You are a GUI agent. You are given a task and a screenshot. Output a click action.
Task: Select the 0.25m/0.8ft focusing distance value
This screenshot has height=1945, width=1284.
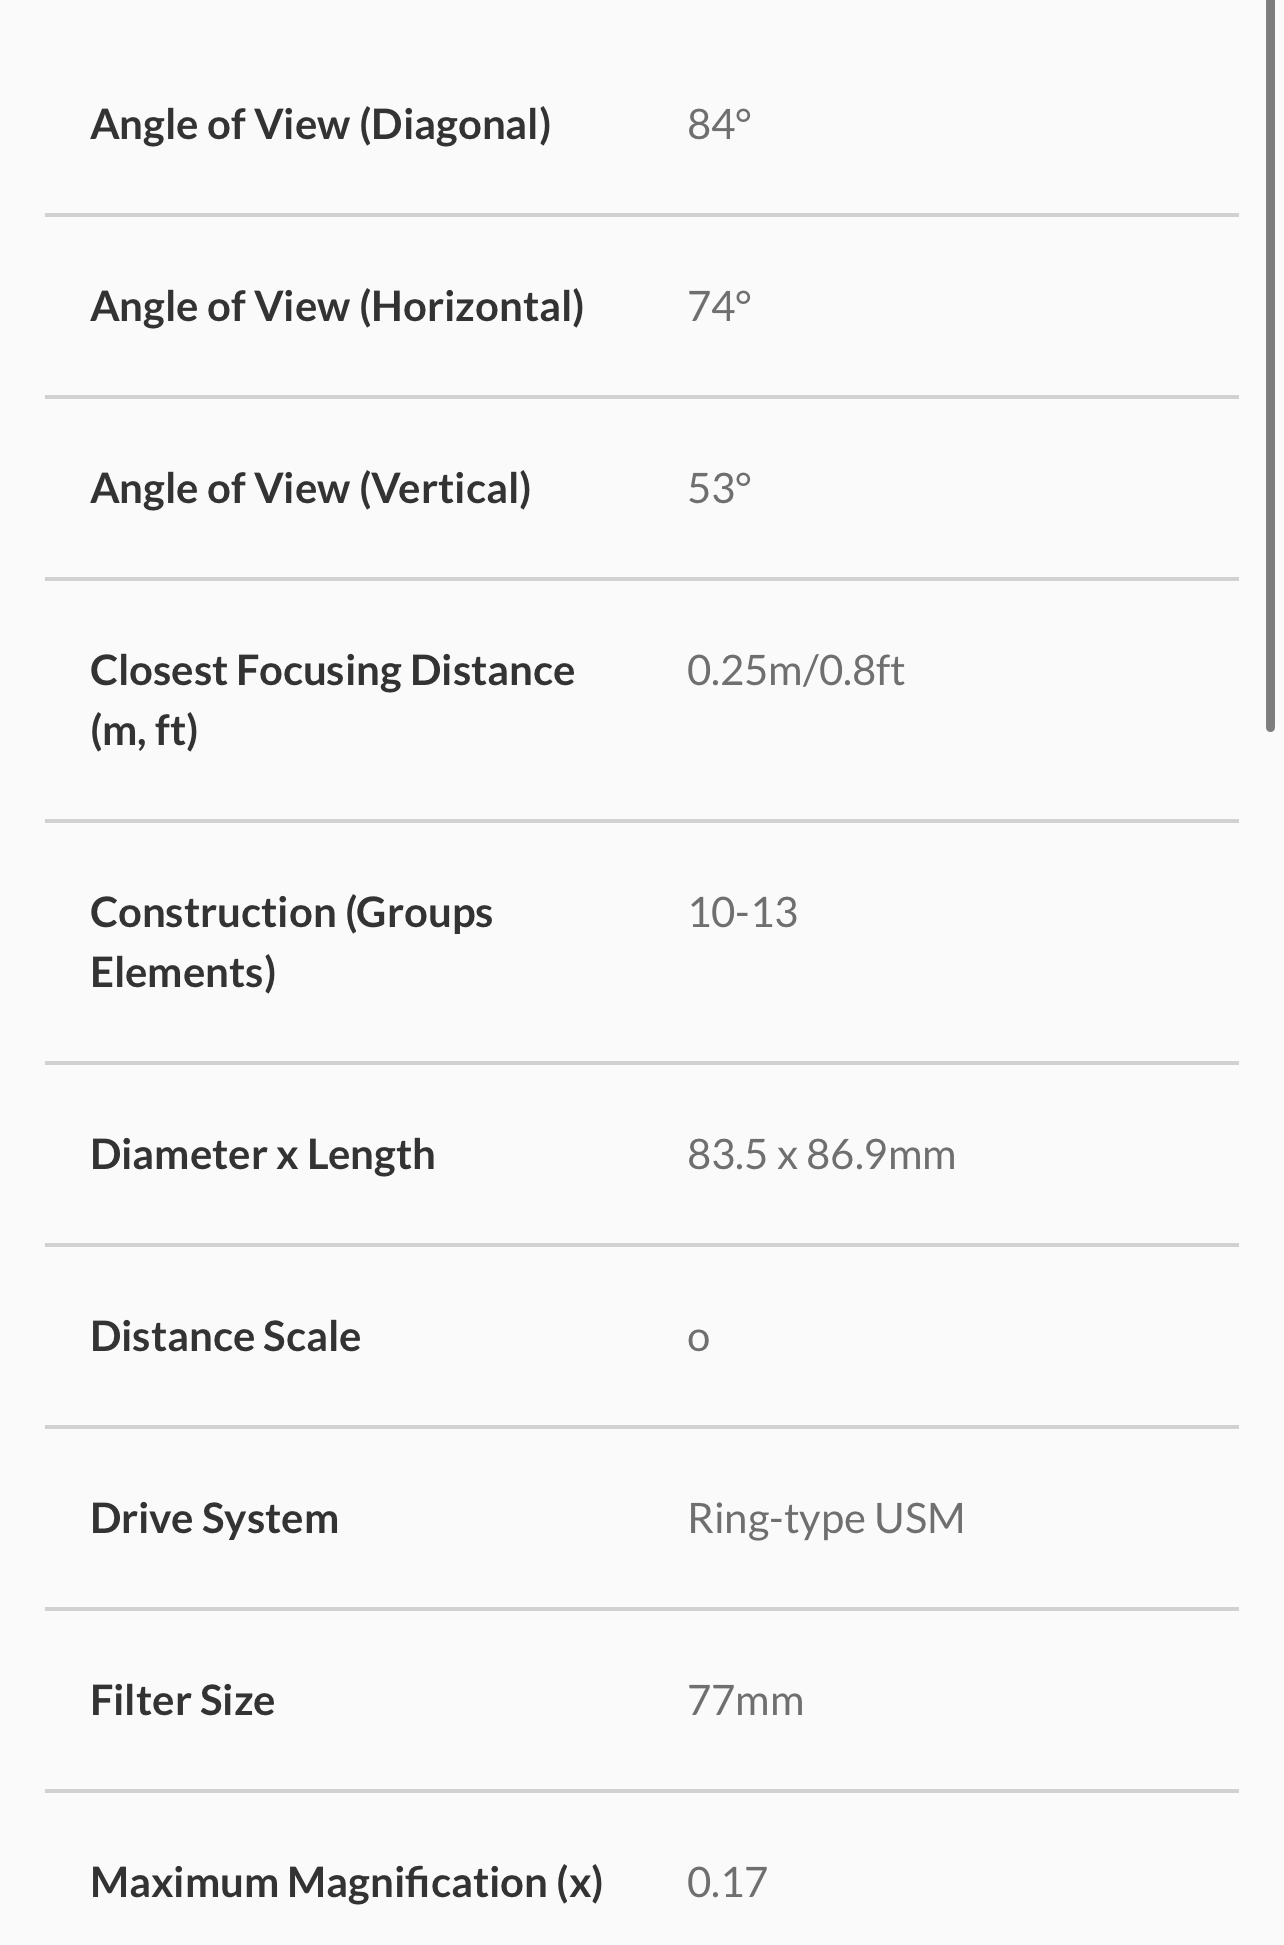click(x=795, y=671)
